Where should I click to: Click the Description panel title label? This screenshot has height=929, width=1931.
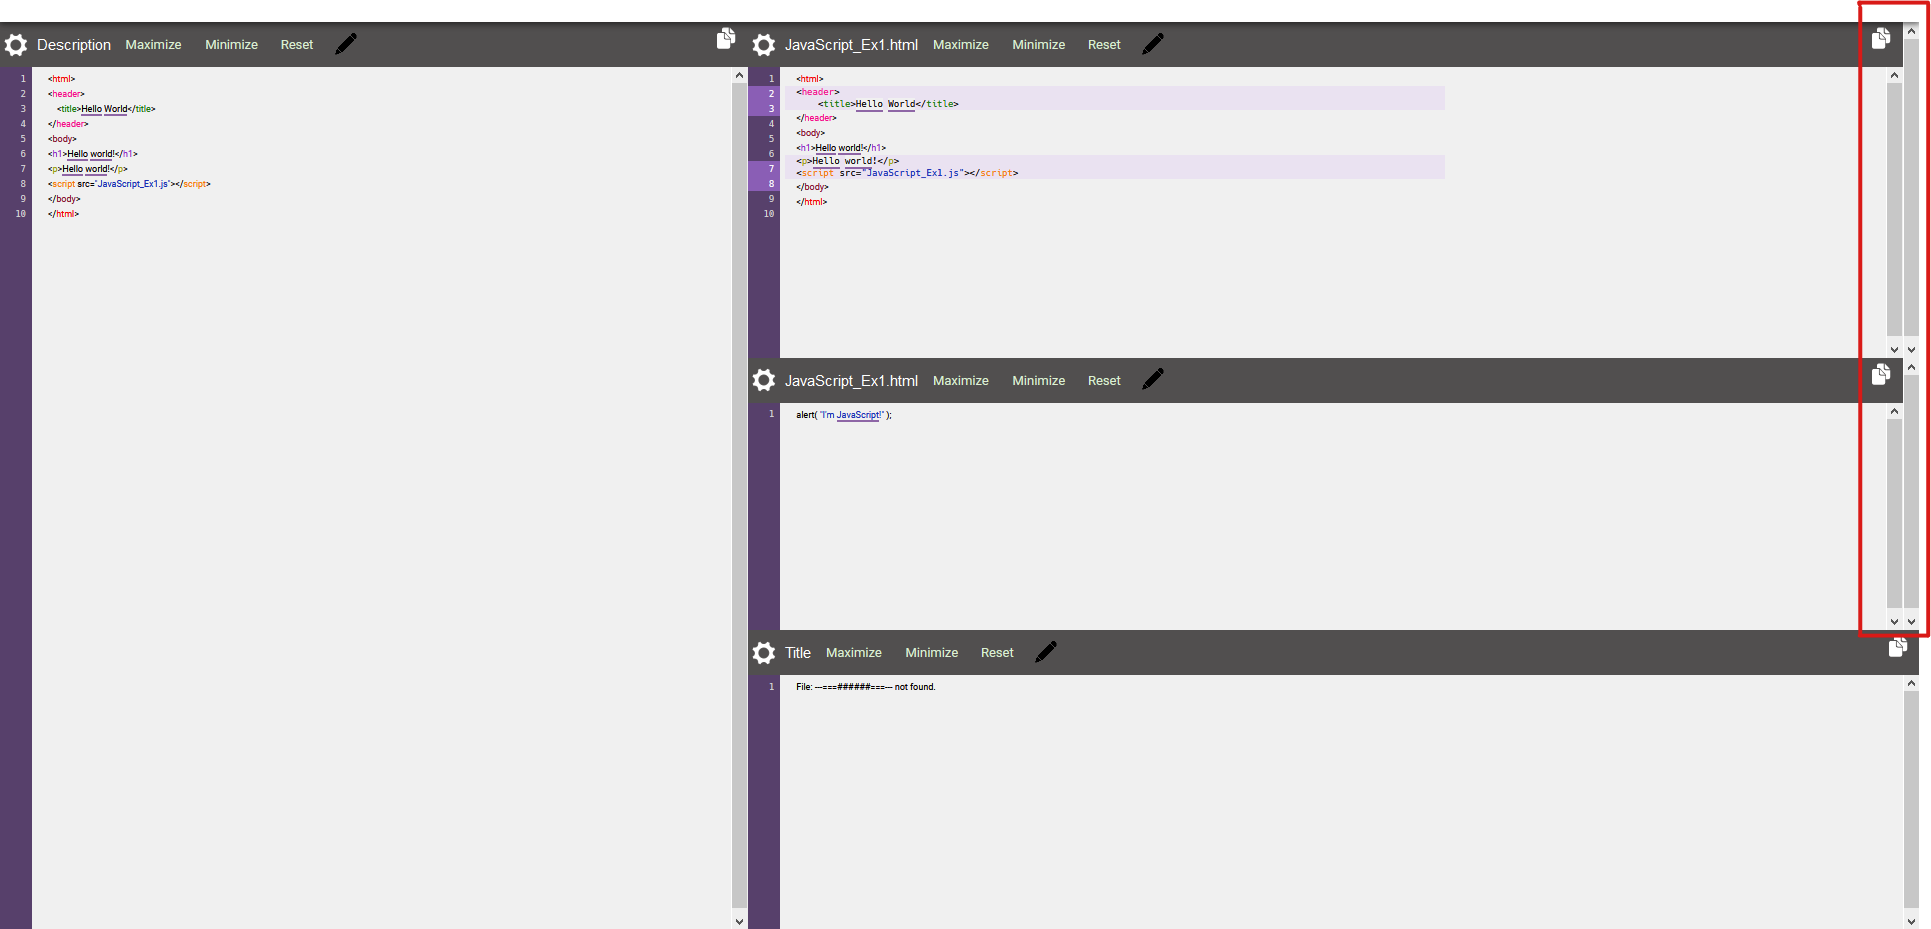(74, 45)
